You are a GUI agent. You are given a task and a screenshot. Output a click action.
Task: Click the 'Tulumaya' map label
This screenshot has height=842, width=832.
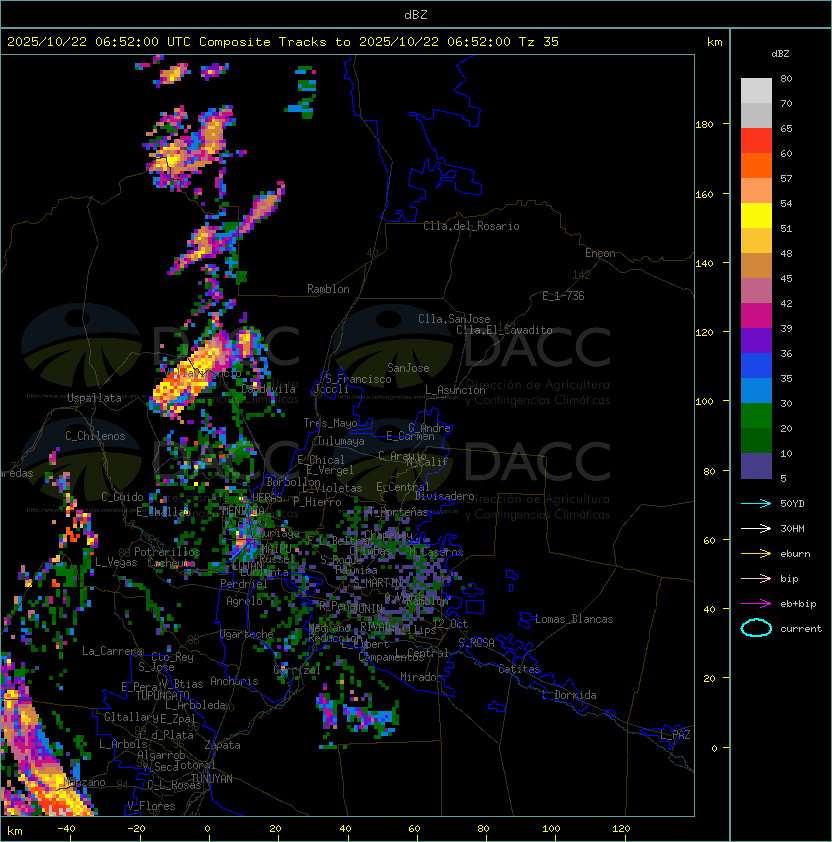point(341,441)
